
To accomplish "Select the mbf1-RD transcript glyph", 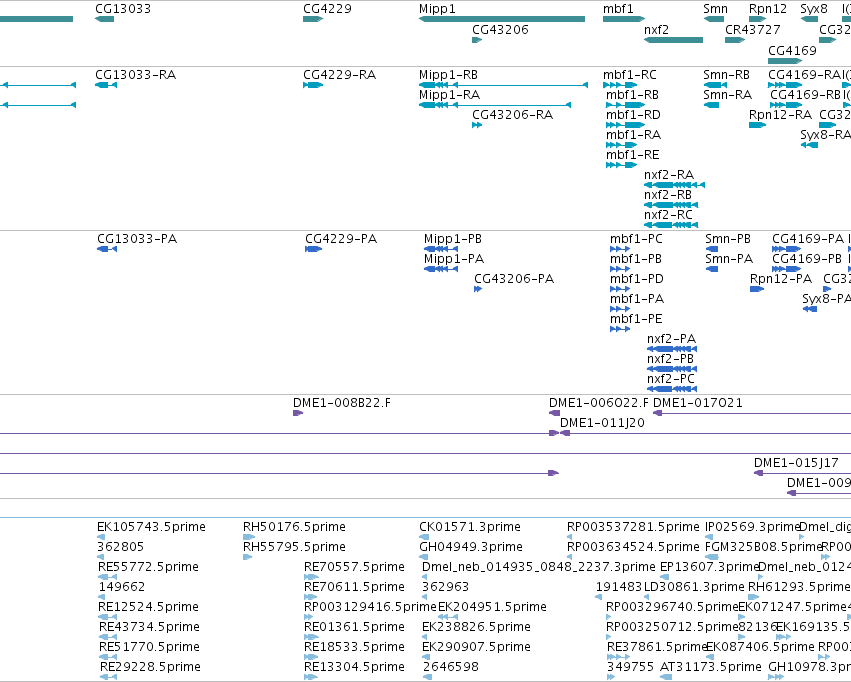I will [625, 125].
